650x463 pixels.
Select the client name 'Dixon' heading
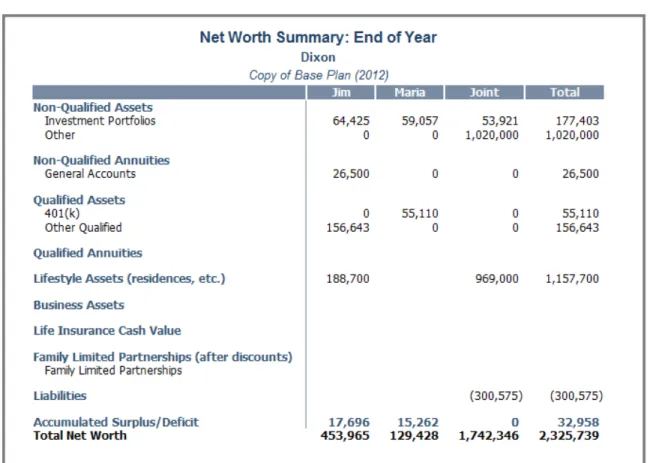318,57
